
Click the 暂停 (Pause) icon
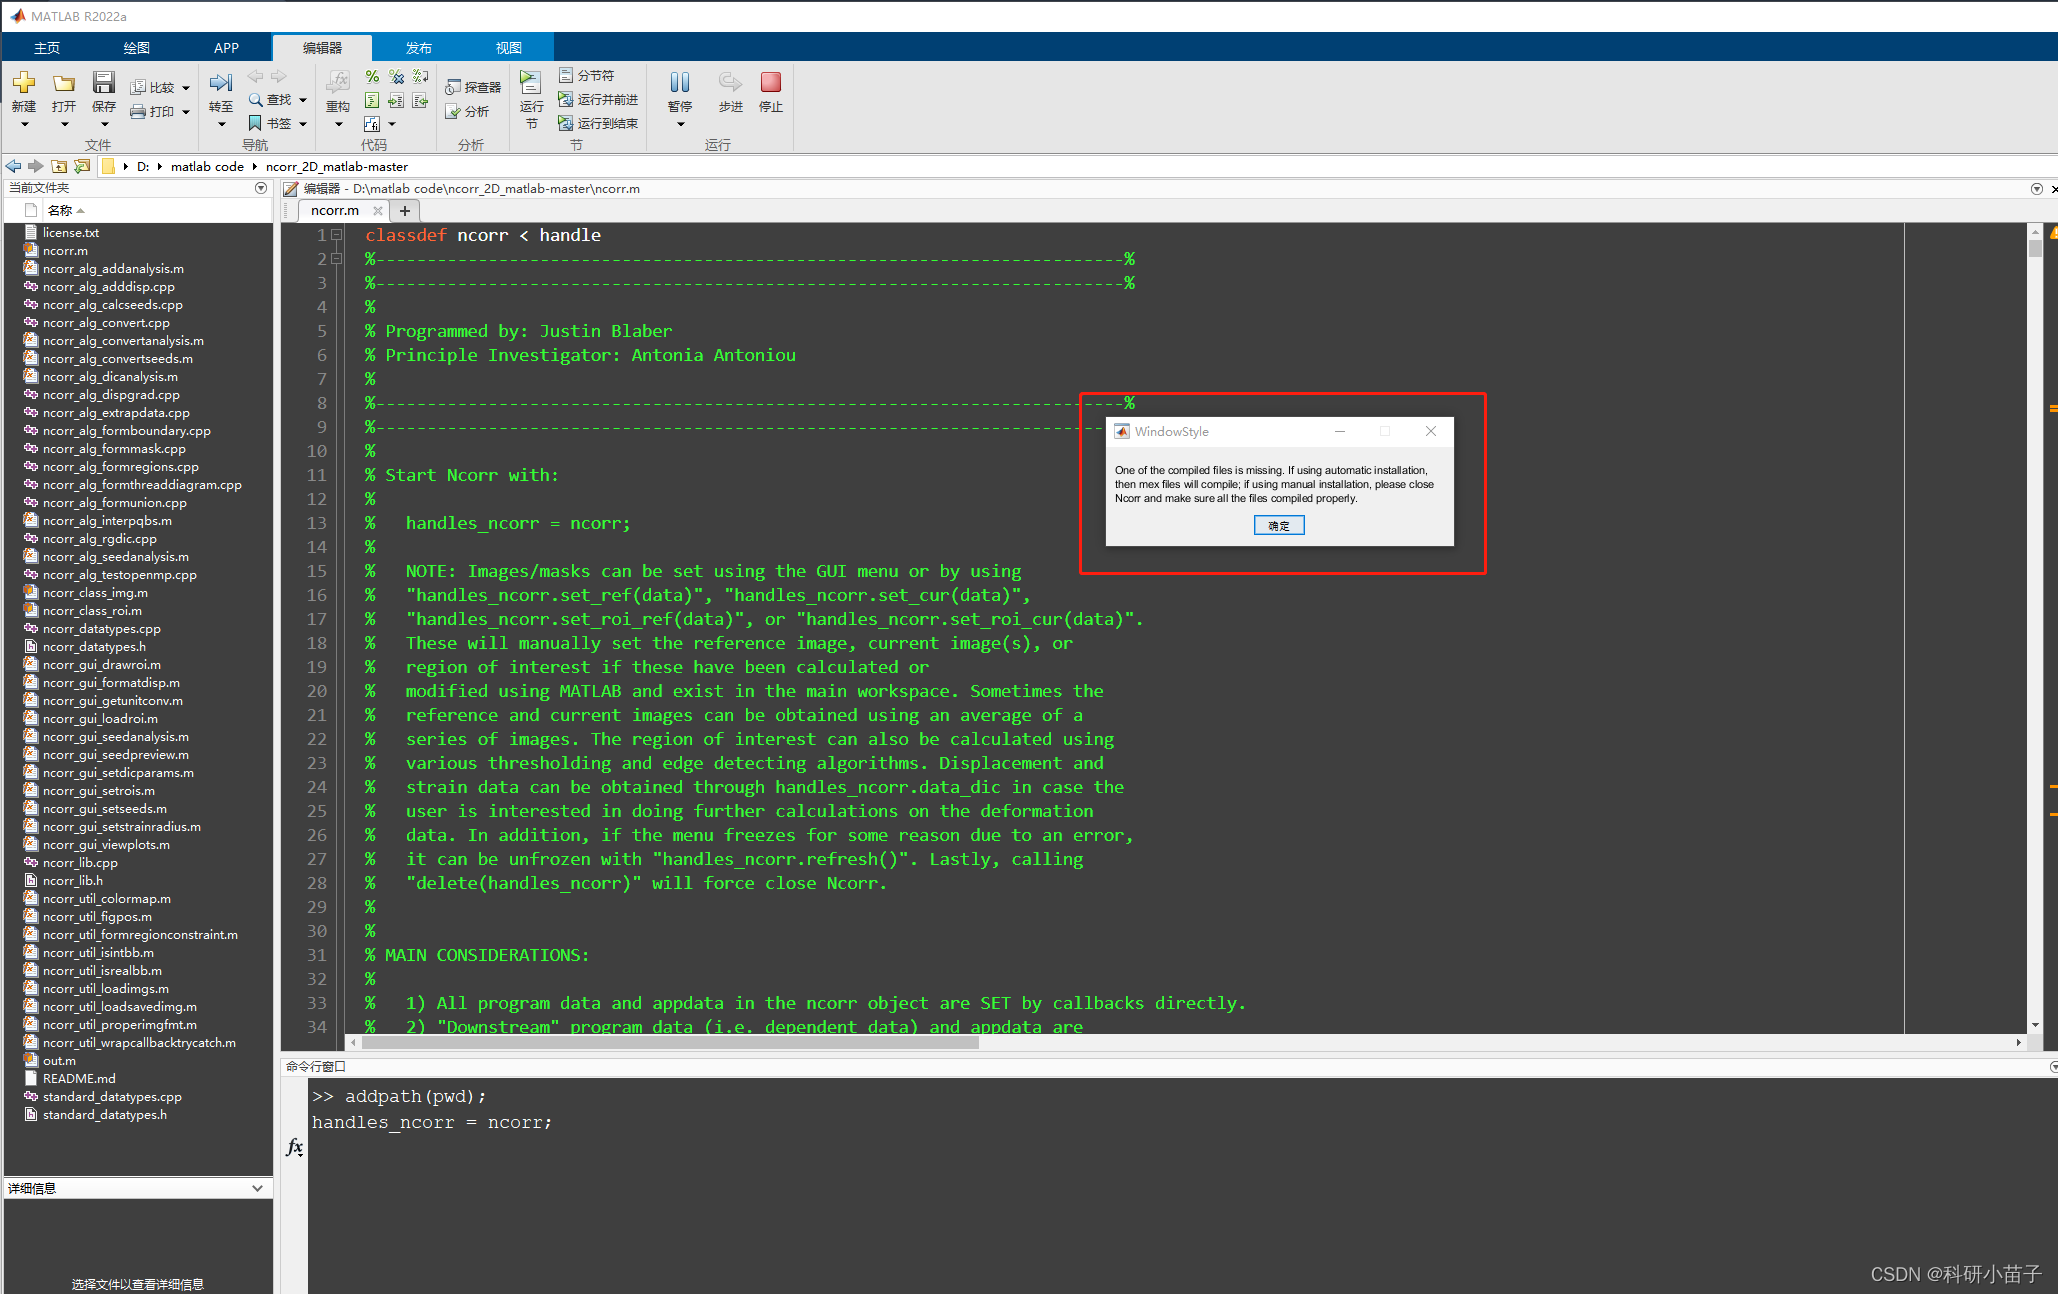[x=680, y=83]
